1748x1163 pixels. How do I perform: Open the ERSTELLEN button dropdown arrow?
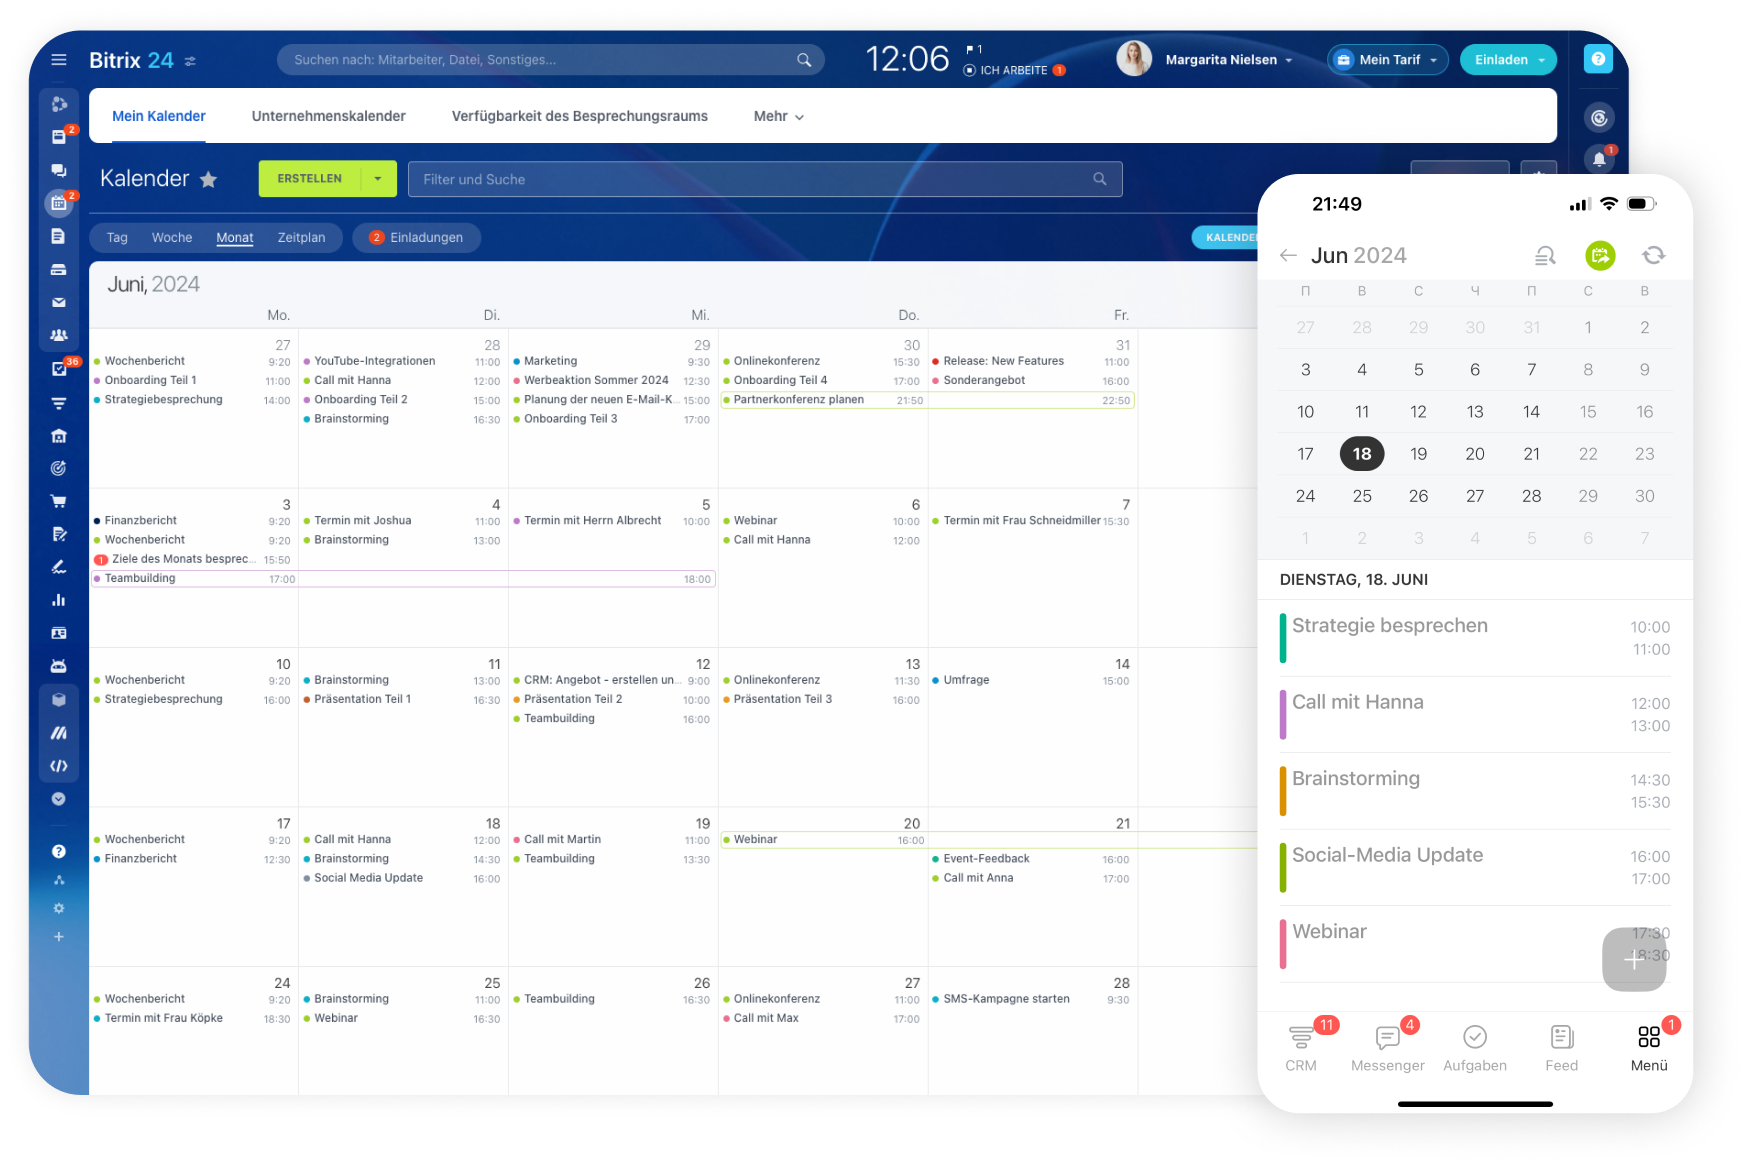(378, 179)
